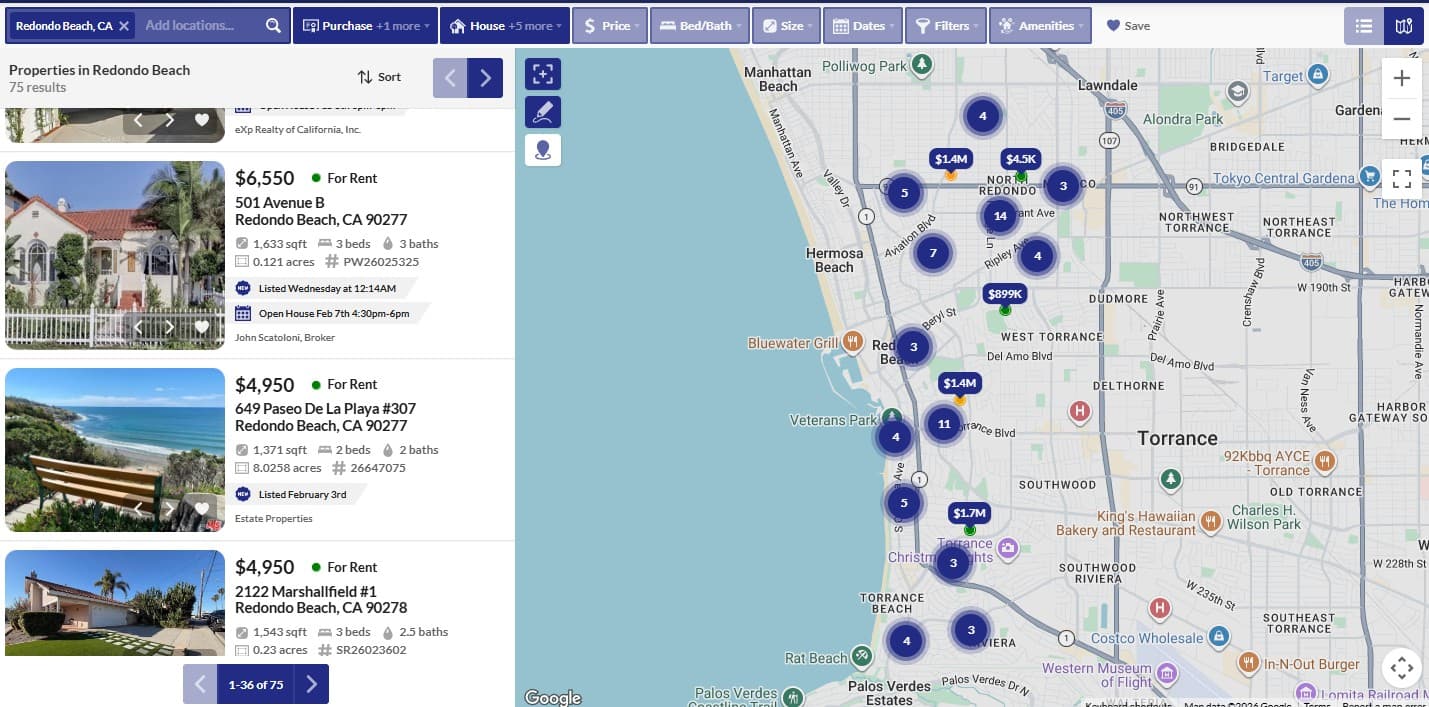Favorite the 649 Paseo De La Playa listing
The image size is (1429, 707).
click(x=202, y=508)
